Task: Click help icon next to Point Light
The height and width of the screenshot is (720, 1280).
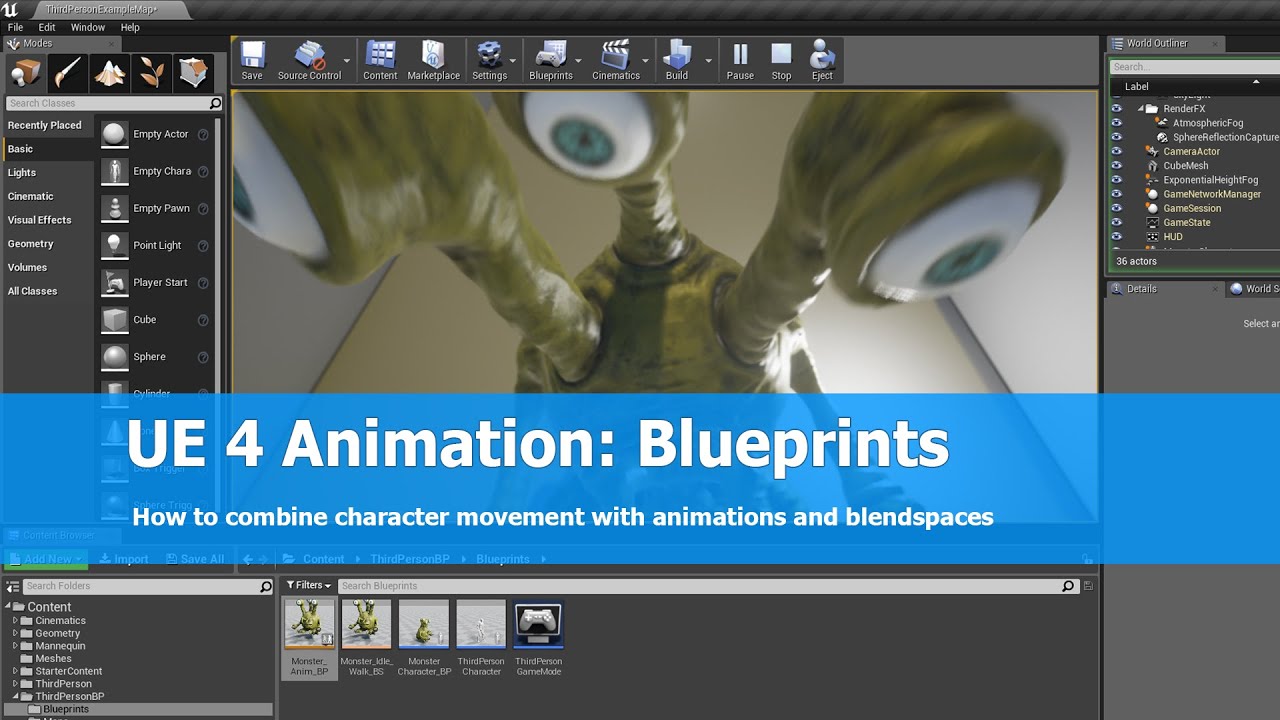Action: [x=203, y=245]
